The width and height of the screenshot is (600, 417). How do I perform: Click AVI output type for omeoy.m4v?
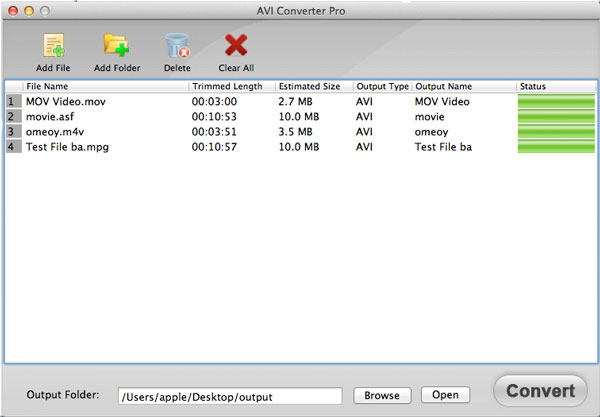[364, 132]
